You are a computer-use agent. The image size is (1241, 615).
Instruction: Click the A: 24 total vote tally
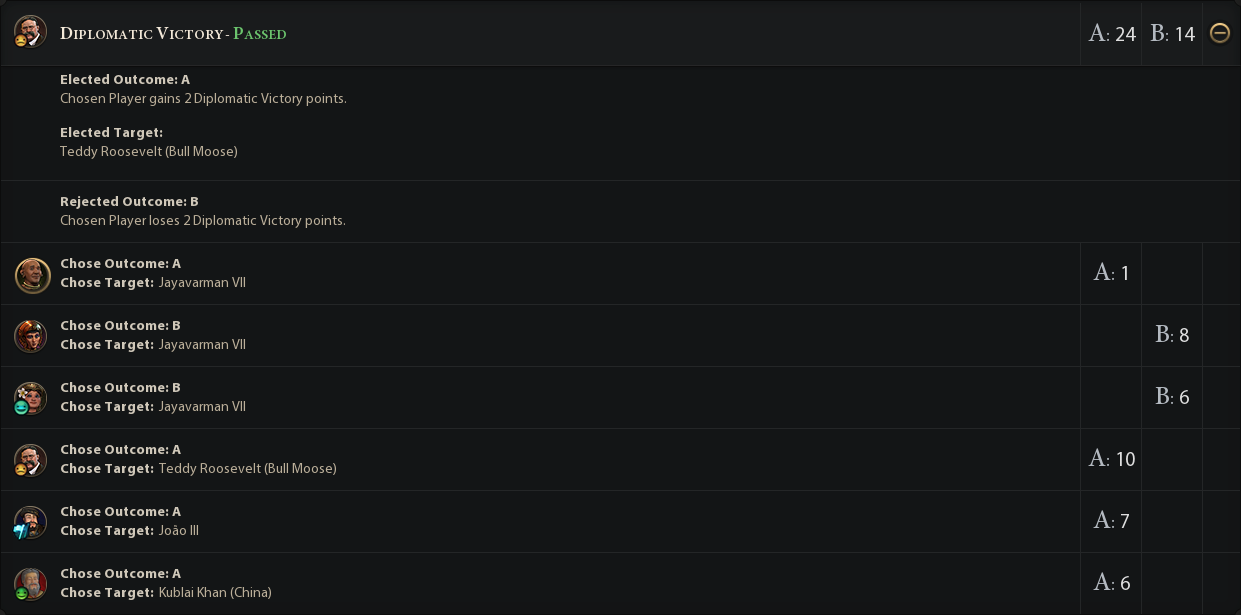pyautogui.click(x=1112, y=34)
